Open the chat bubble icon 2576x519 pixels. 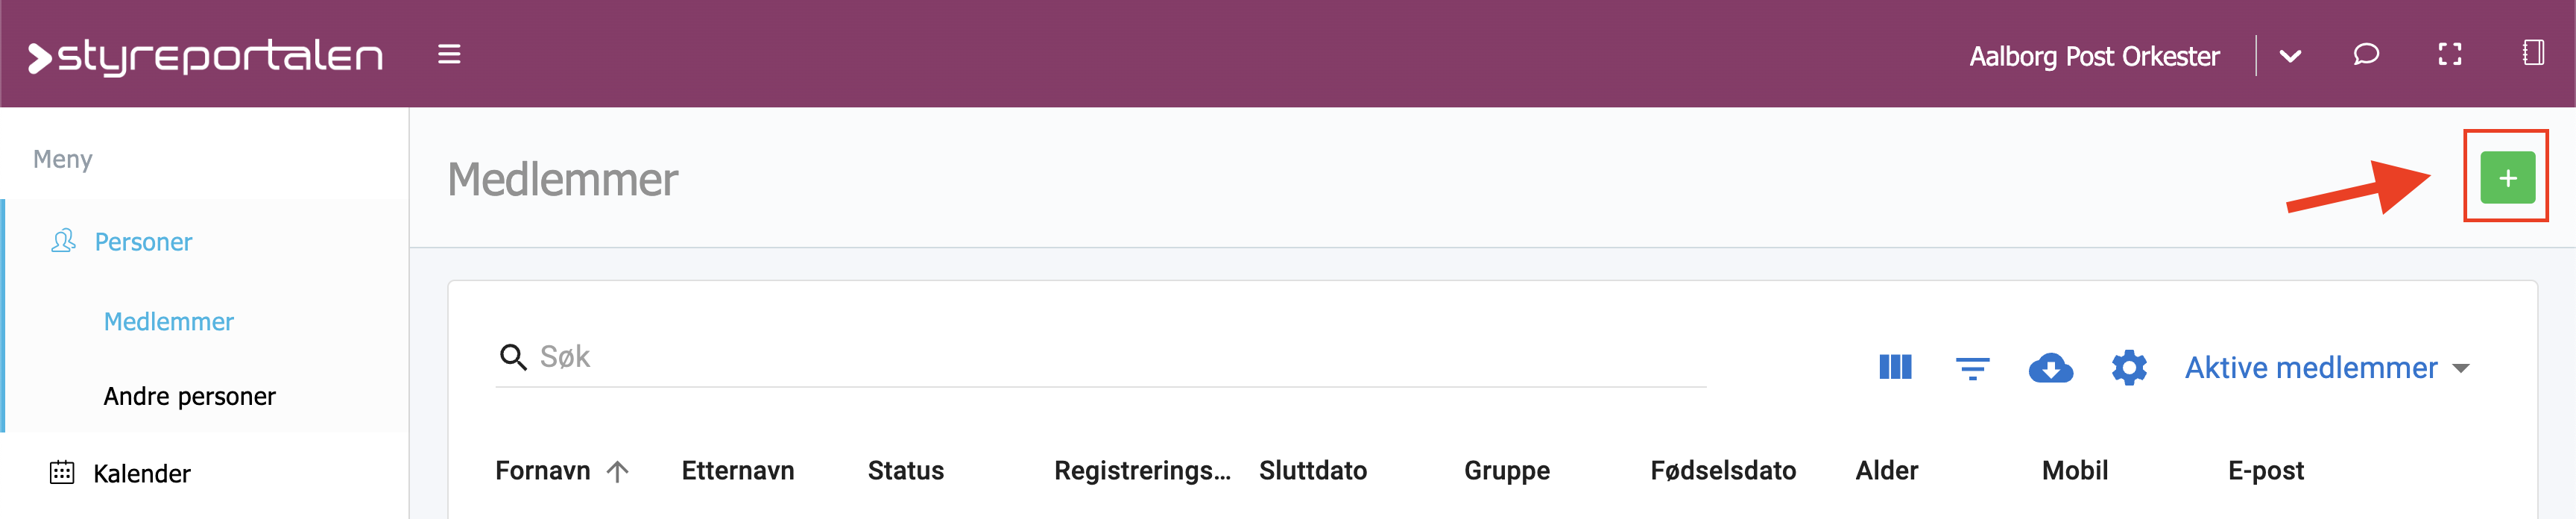[2365, 54]
